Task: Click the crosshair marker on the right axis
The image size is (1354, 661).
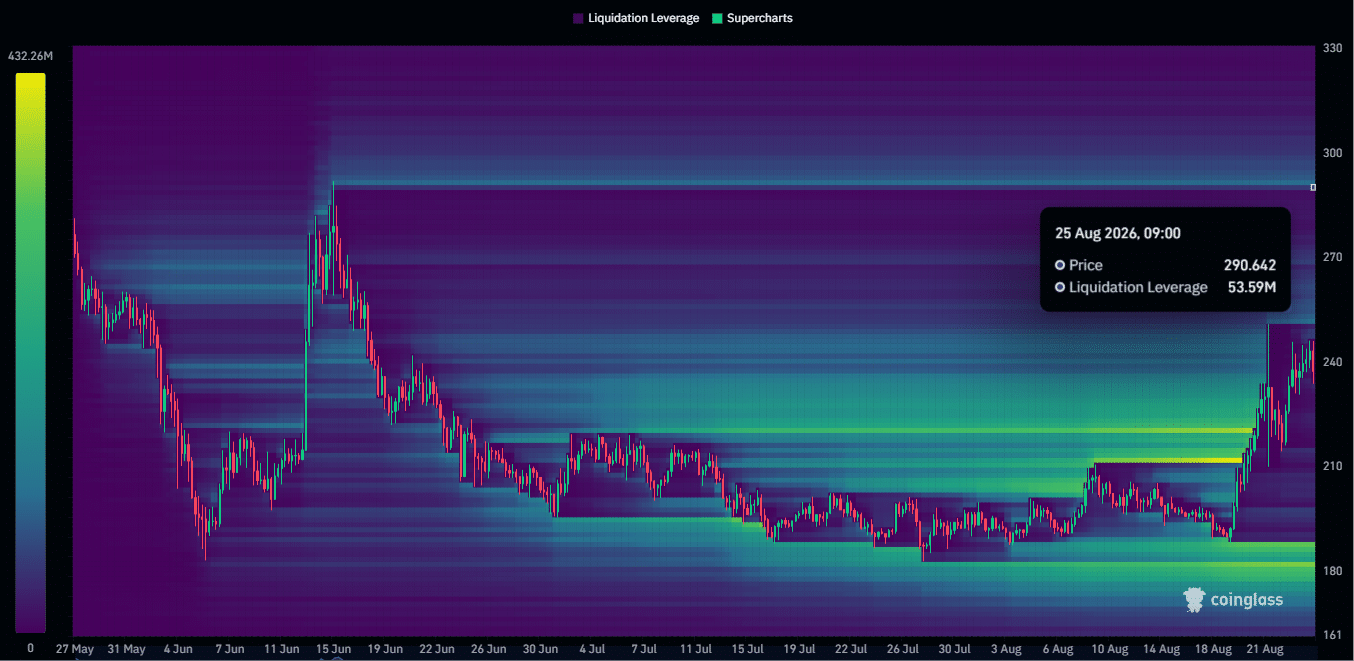Action: point(1313,187)
